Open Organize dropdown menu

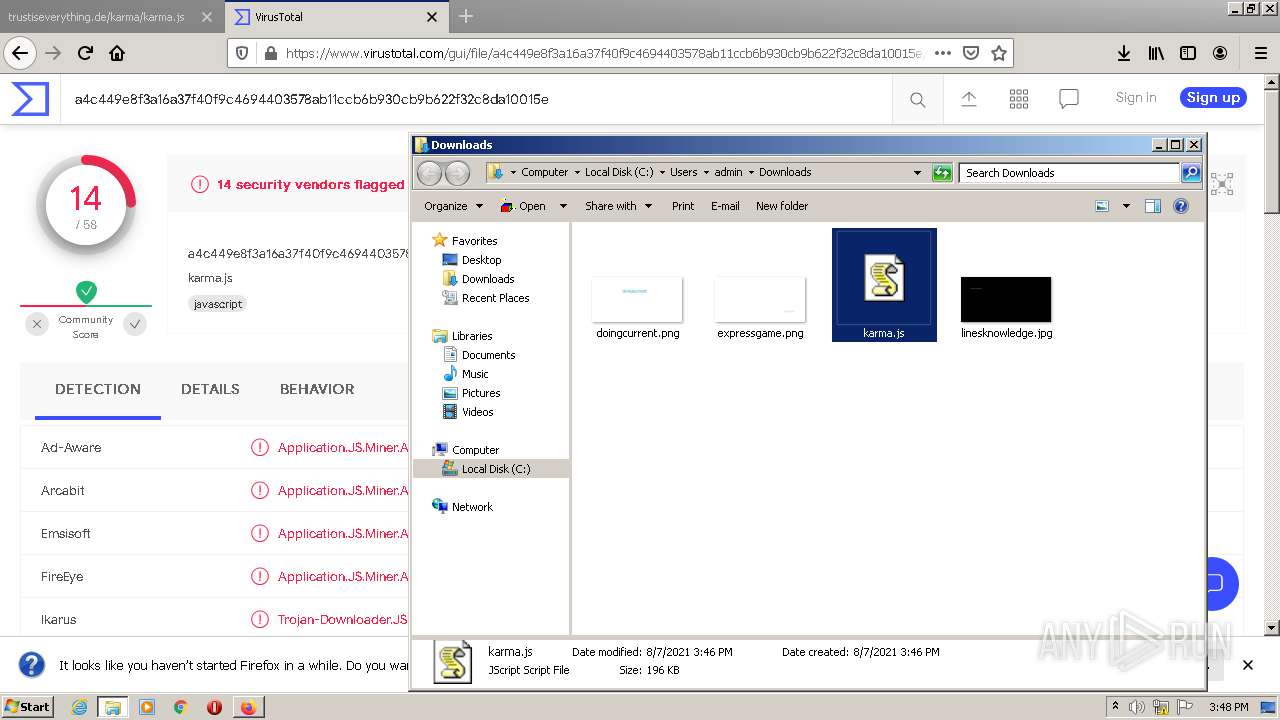453,206
